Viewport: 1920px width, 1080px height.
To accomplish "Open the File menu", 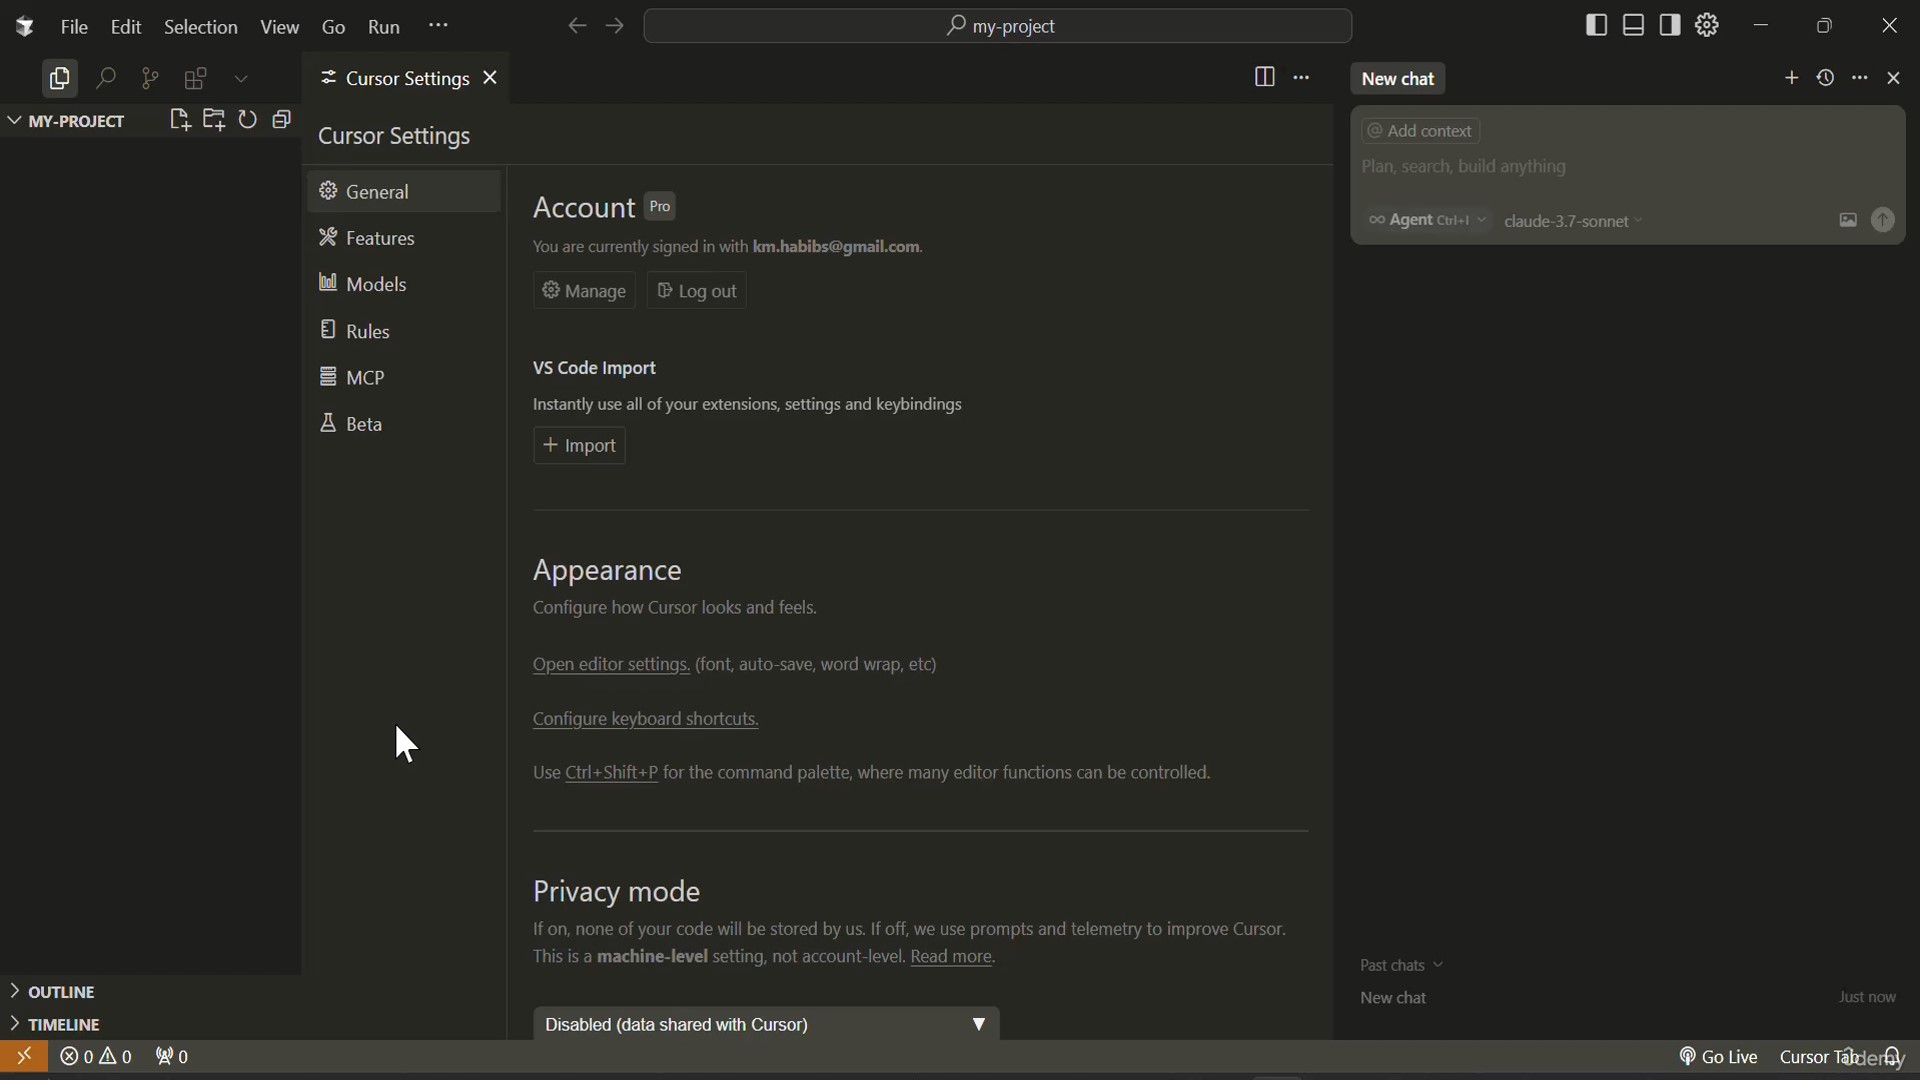I will [74, 27].
